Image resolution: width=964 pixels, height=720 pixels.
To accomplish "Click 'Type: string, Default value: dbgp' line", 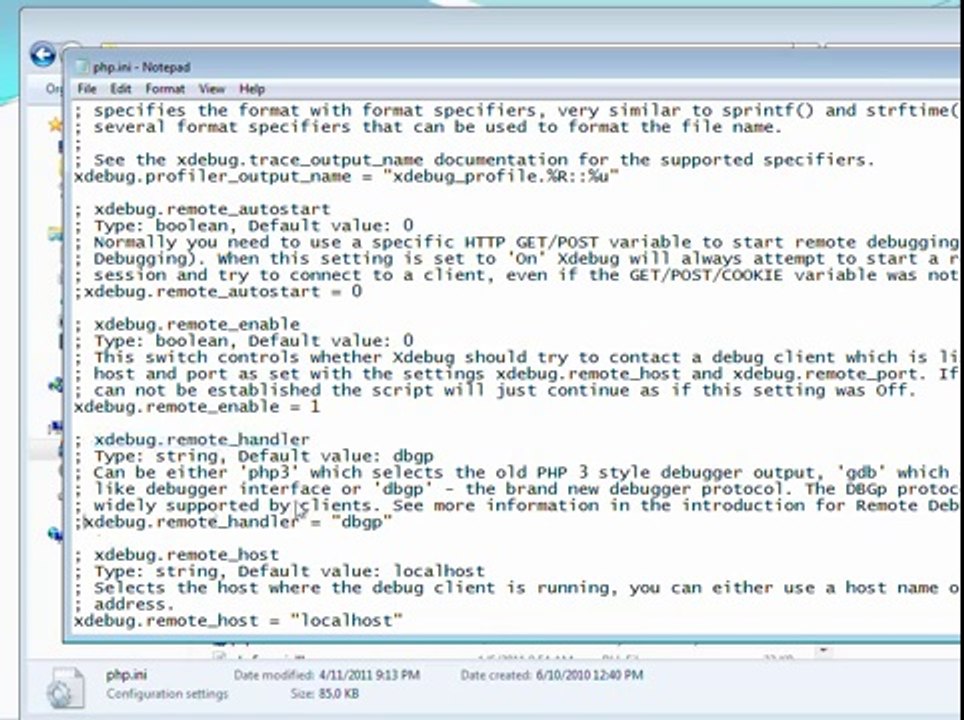I will click(254, 456).
